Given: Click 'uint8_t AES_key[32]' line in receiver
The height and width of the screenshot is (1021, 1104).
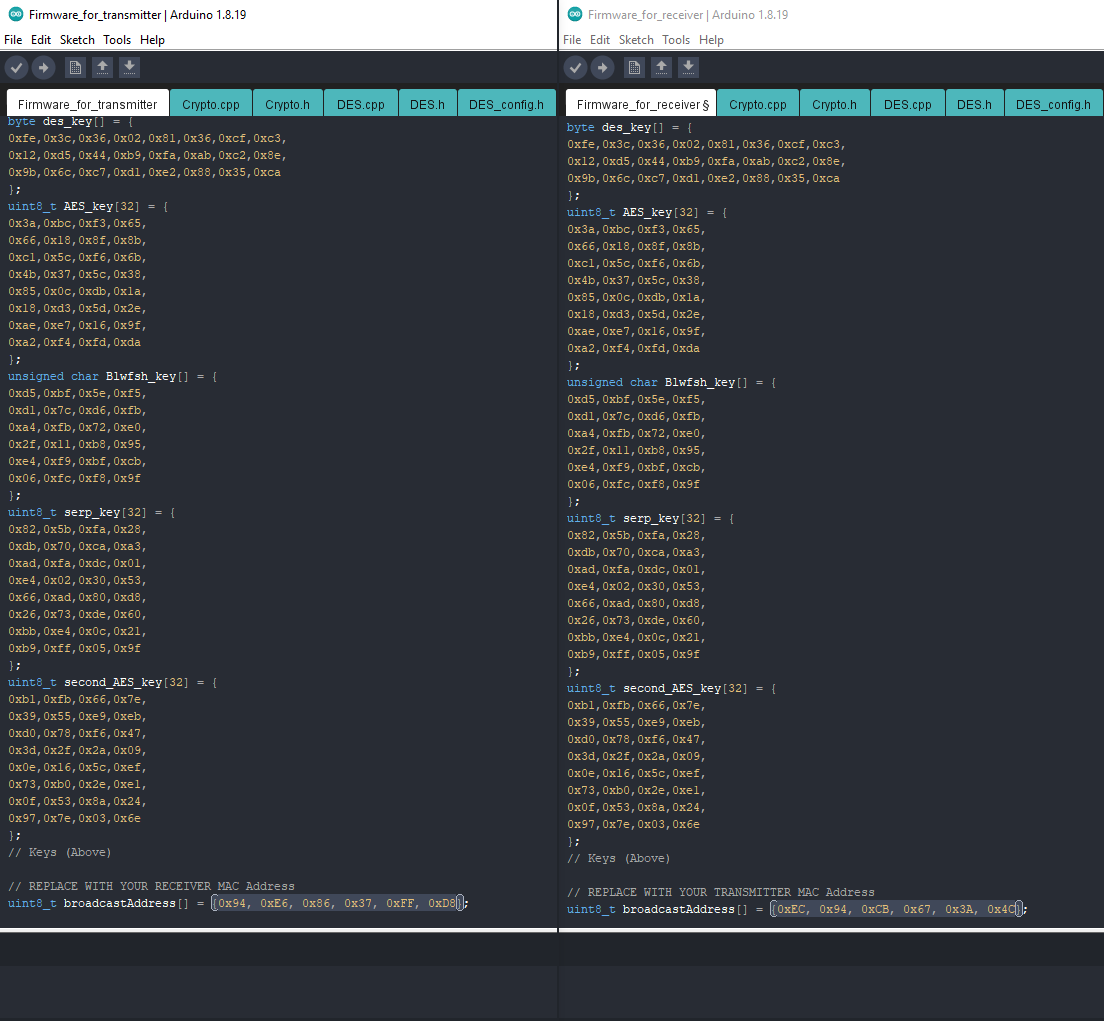Looking at the screenshot, I should (x=647, y=212).
